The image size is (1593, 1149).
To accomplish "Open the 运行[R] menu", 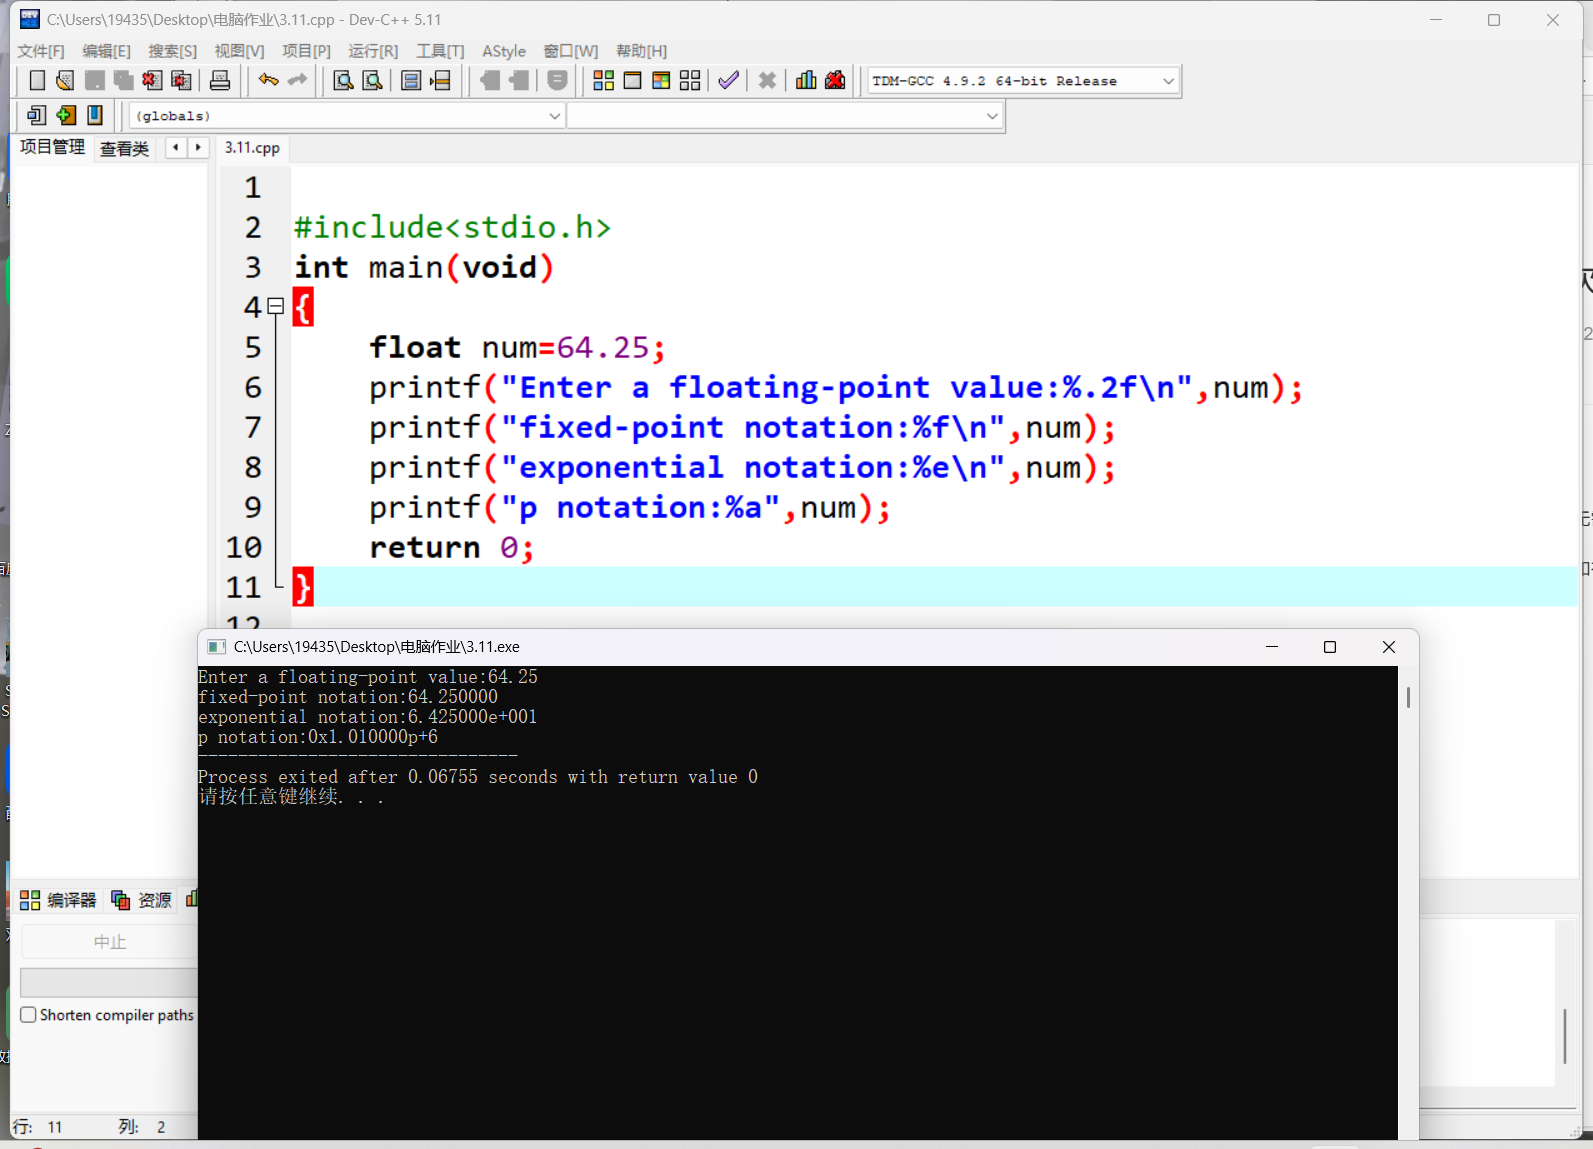I will click(x=373, y=51).
